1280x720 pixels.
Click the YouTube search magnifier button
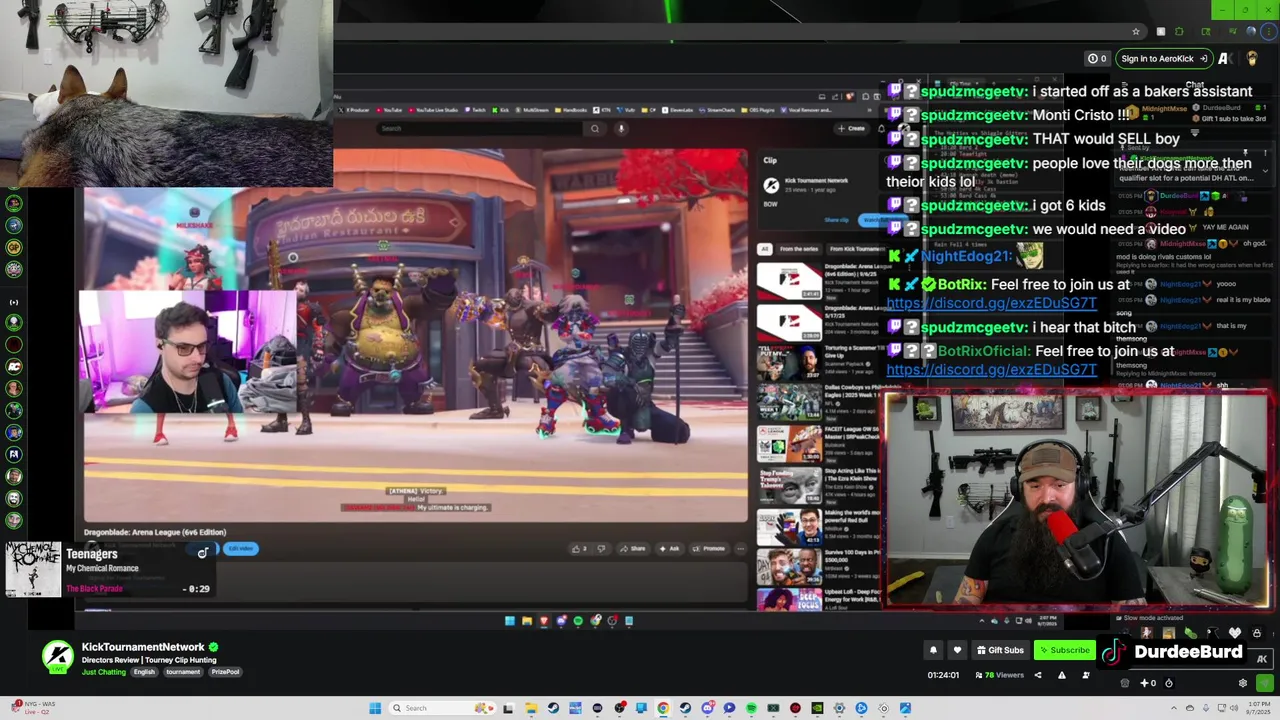595,128
